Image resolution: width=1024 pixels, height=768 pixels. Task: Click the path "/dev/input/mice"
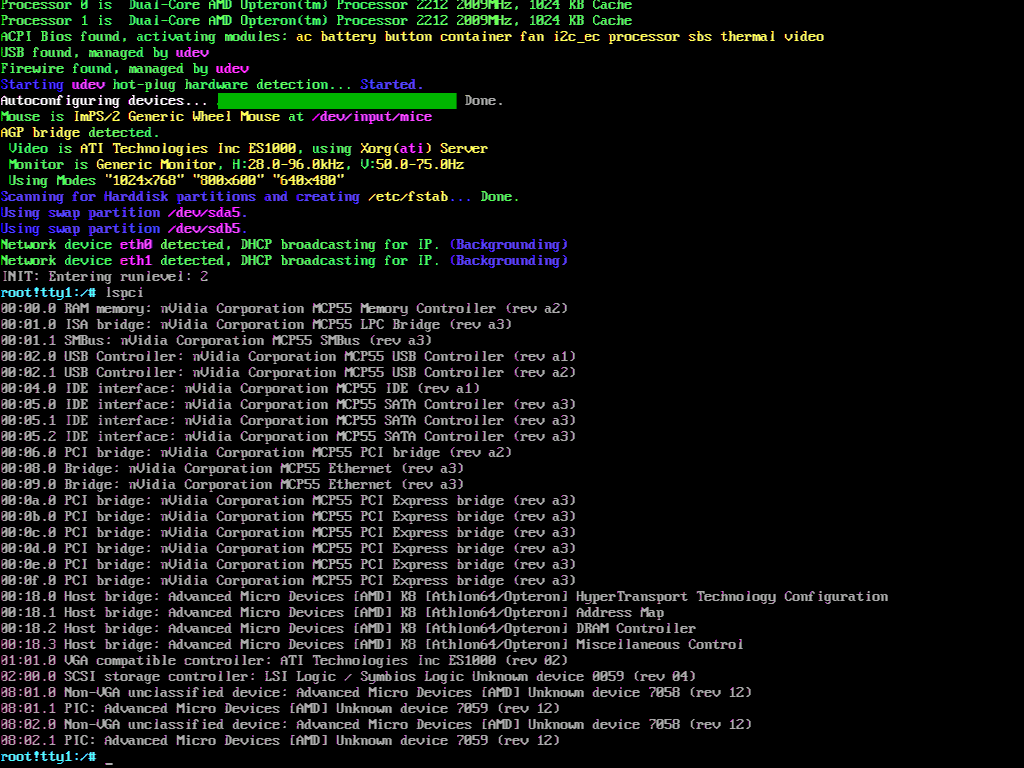pos(372,116)
